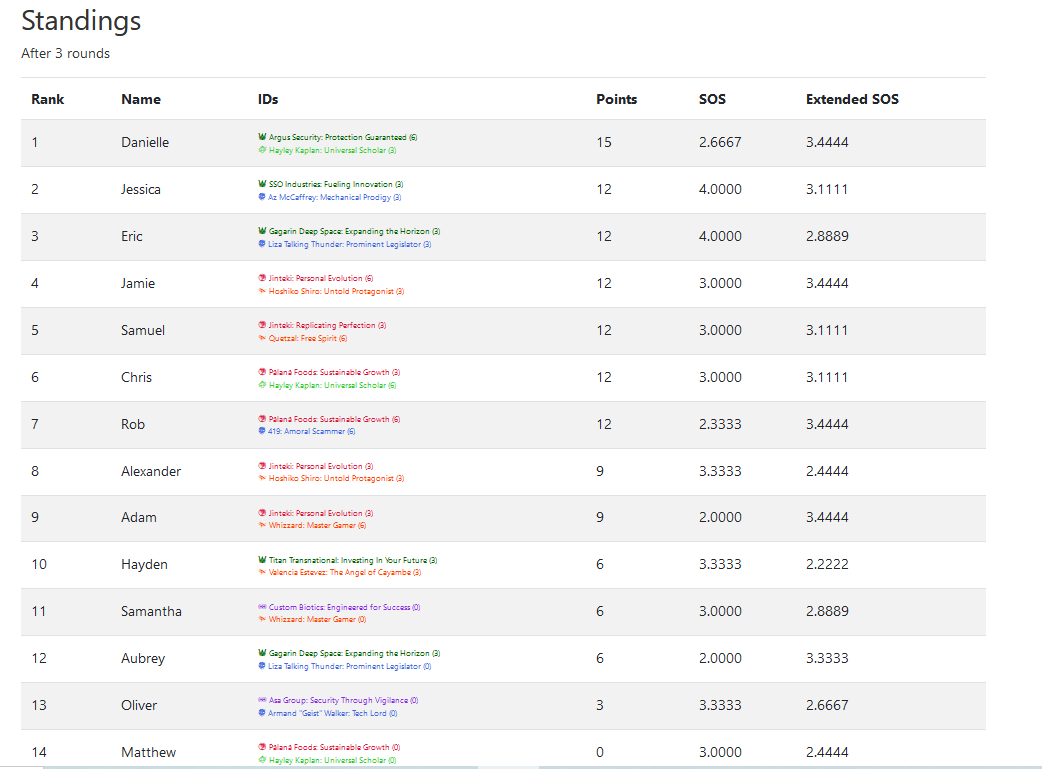Click Danielle's SOS value 2.6667
This screenshot has width=1042, height=769.
pyautogui.click(x=720, y=142)
